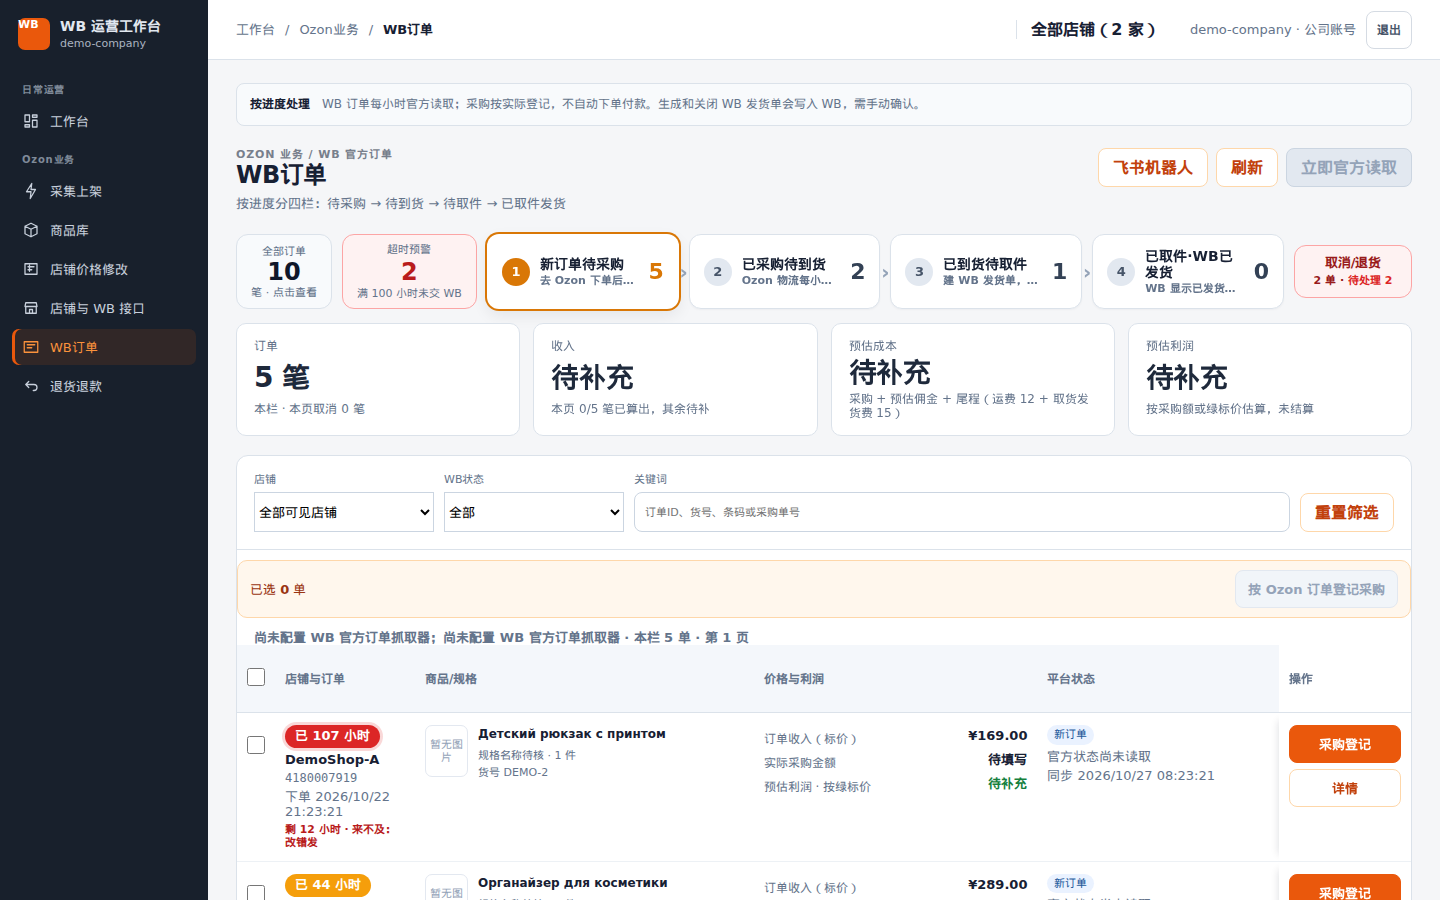Click 采购登记 for Детский рюкзак order
Viewport: 1440px width, 900px height.
click(1345, 744)
